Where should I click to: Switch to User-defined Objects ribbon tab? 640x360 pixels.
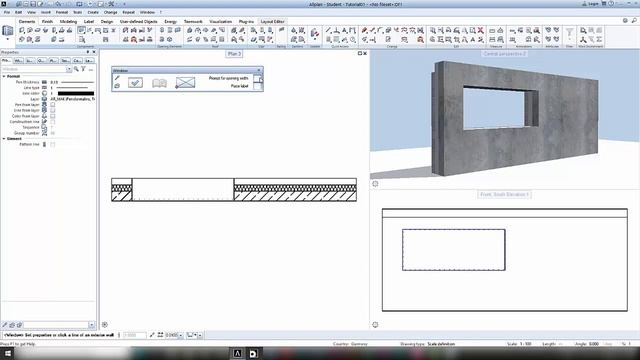click(138, 21)
